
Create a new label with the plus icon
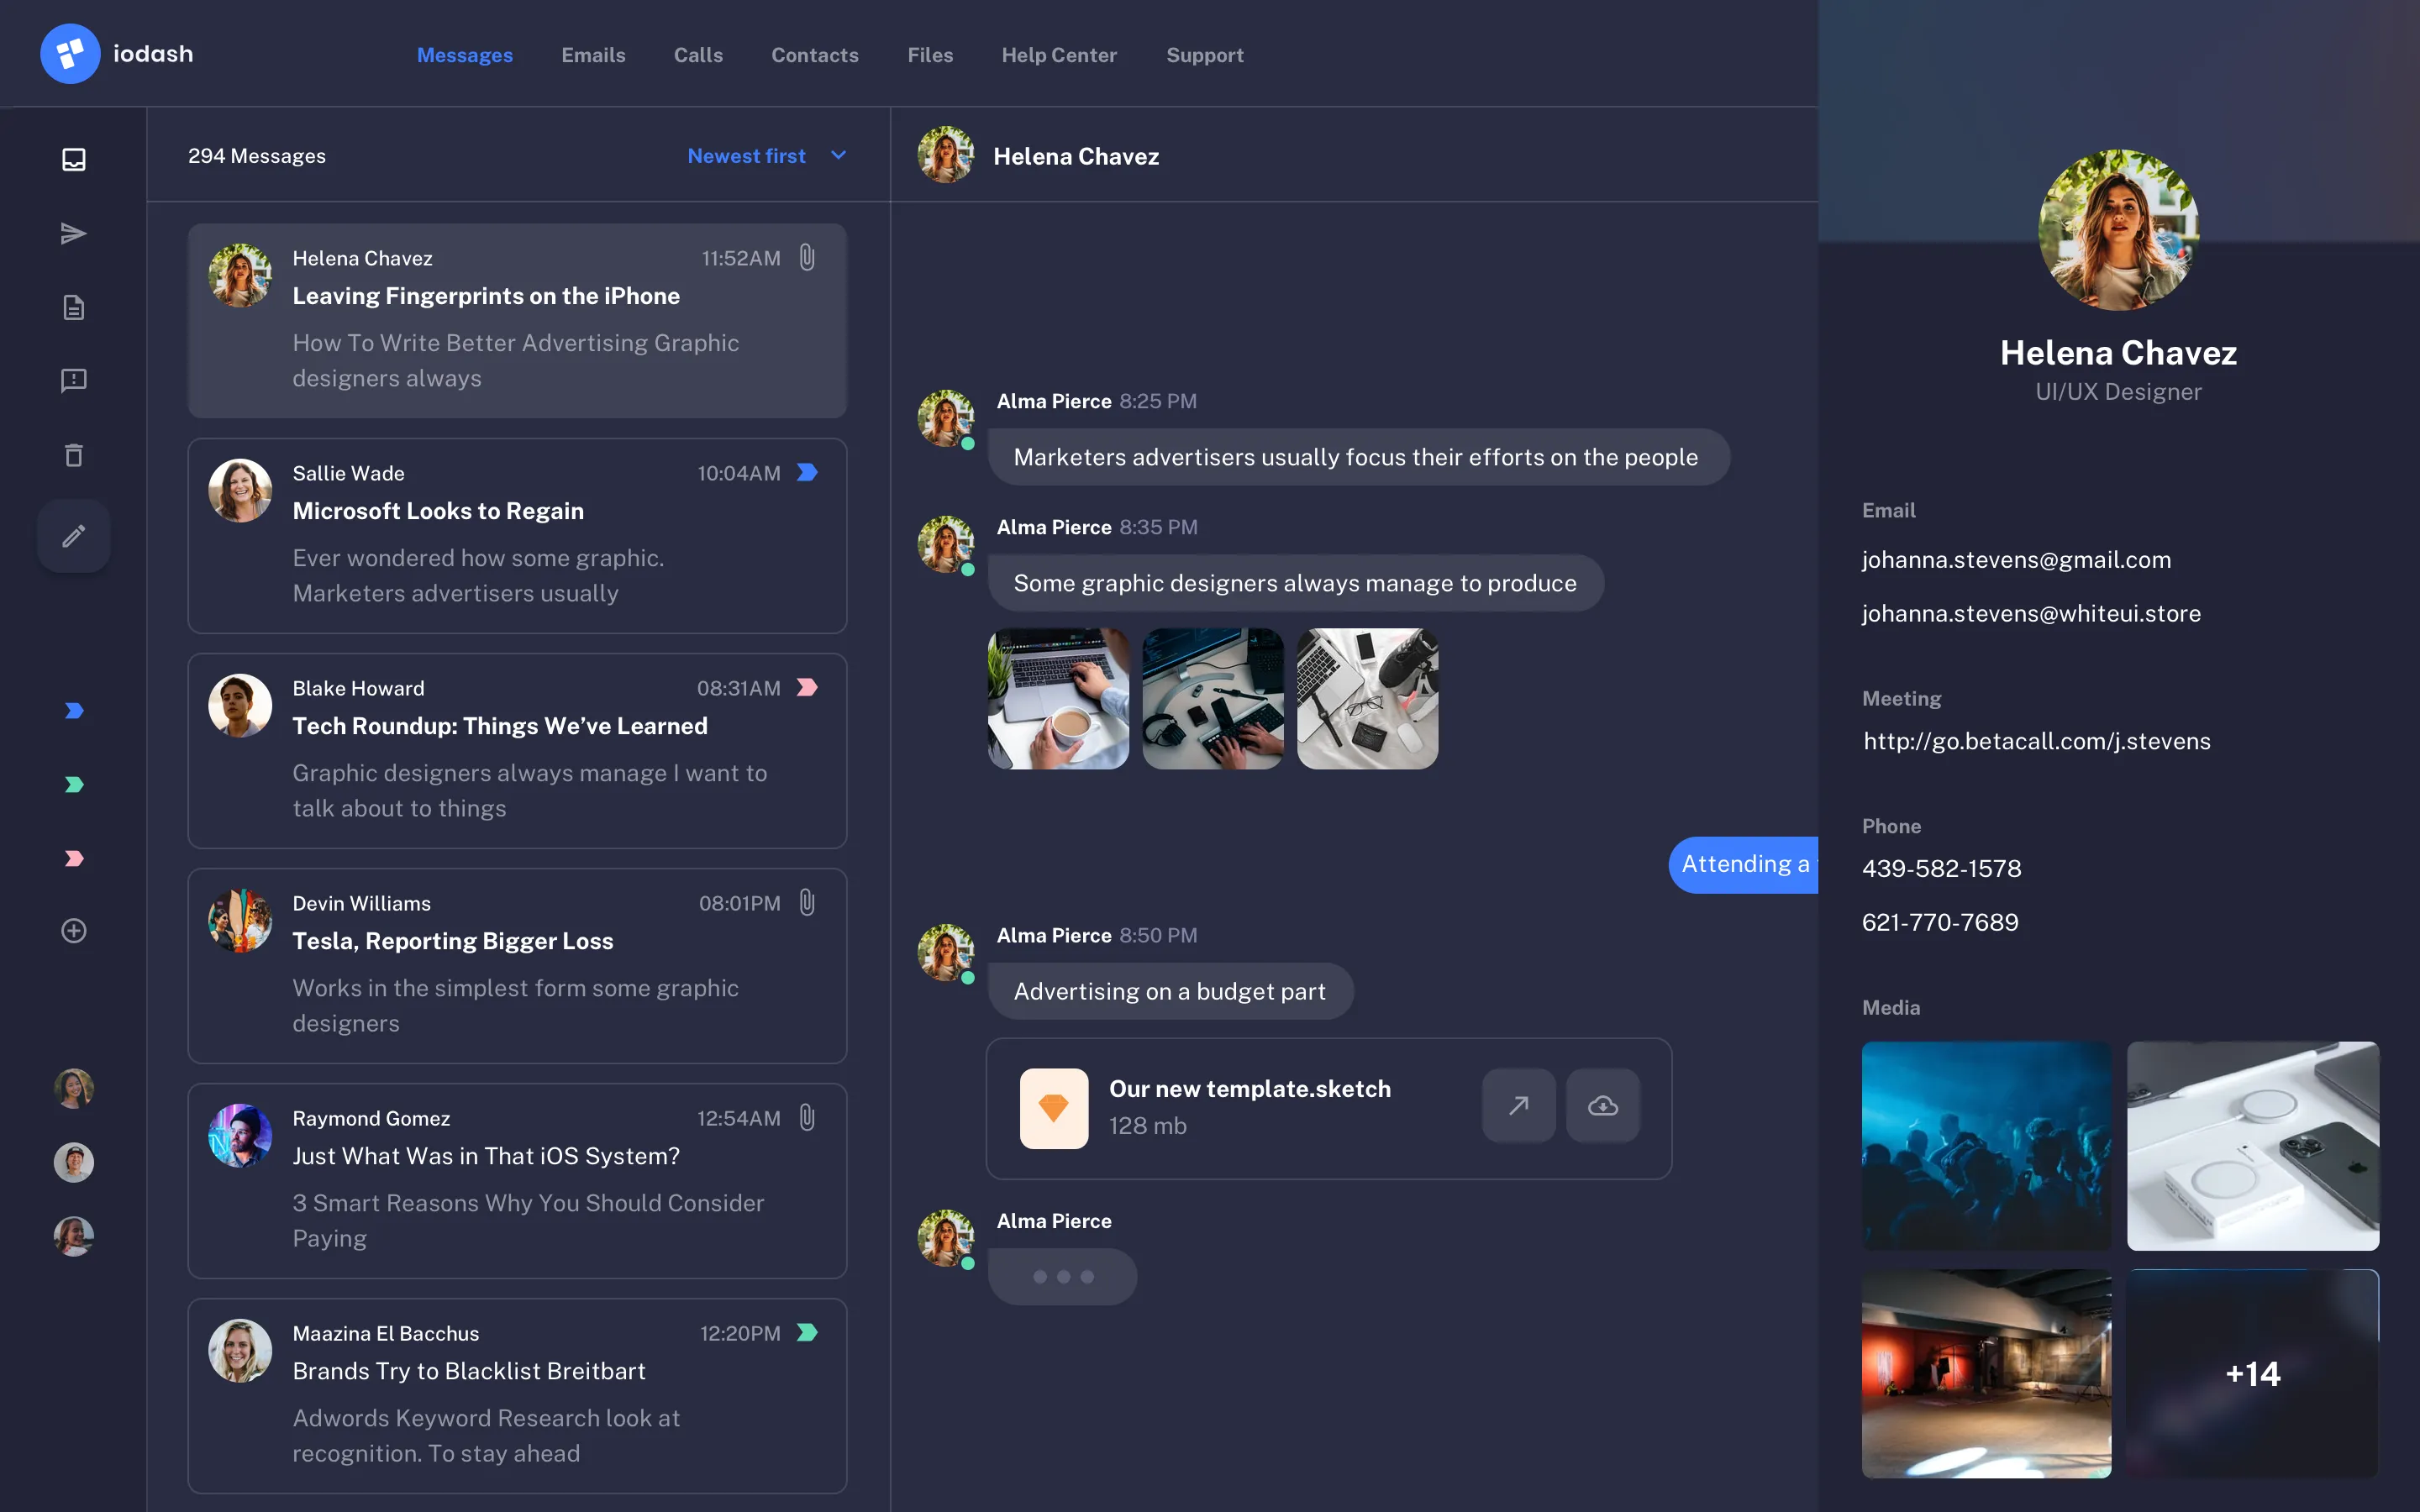[73, 930]
